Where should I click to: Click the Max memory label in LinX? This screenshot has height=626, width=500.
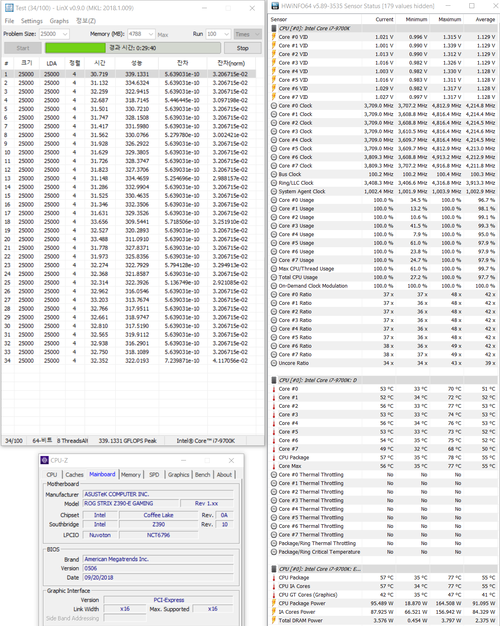pyautogui.click(x=163, y=35)
